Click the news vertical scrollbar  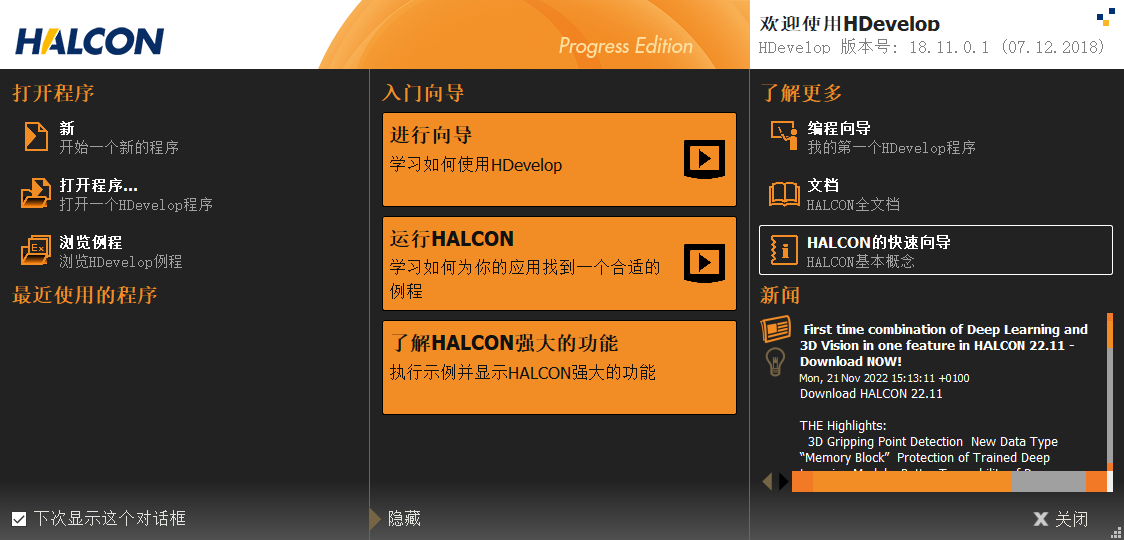[x=1110, y=391]
